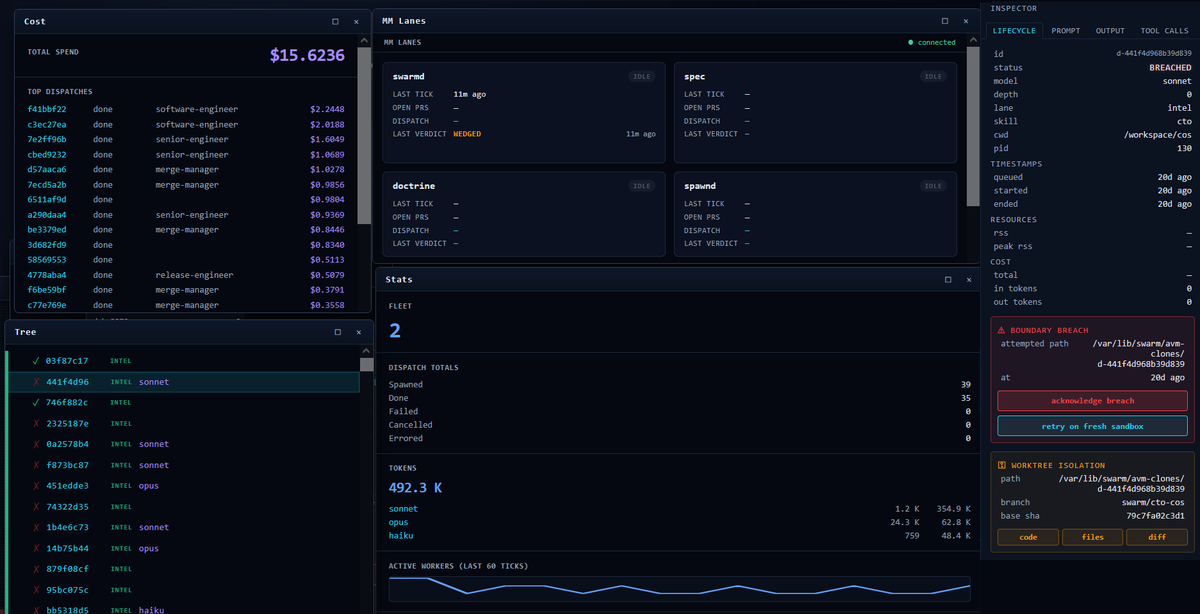This screenshot has height=614, width=1200.
Task: Open dispatch 7e2ff96b in Cost list
Action: 186,140
